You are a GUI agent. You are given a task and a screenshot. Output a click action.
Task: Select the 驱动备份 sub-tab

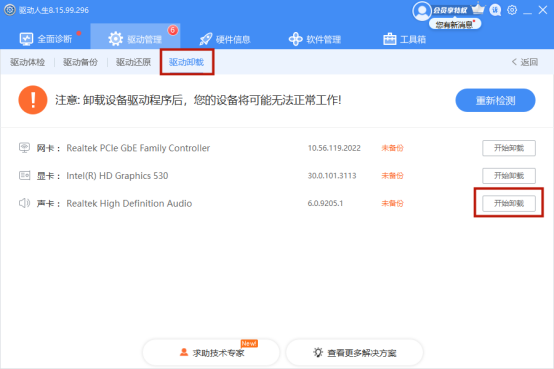(x=80, y=62)
